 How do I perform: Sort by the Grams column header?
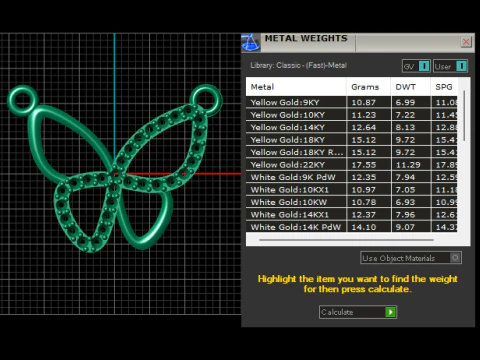coord(368,87)
